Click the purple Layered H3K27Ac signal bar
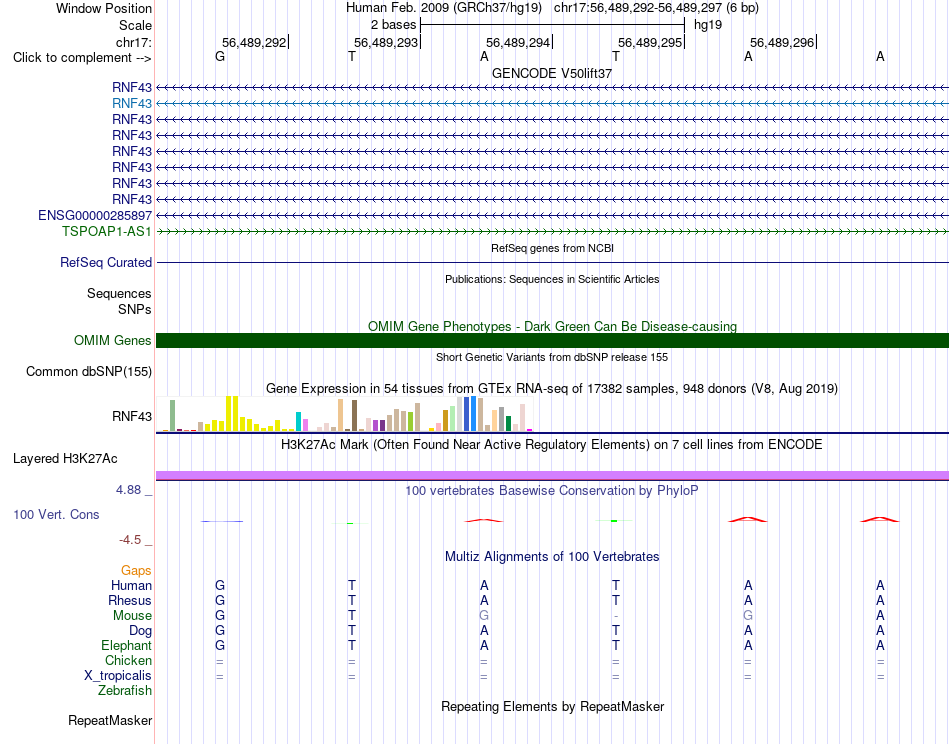 click(x=552, y=476)
